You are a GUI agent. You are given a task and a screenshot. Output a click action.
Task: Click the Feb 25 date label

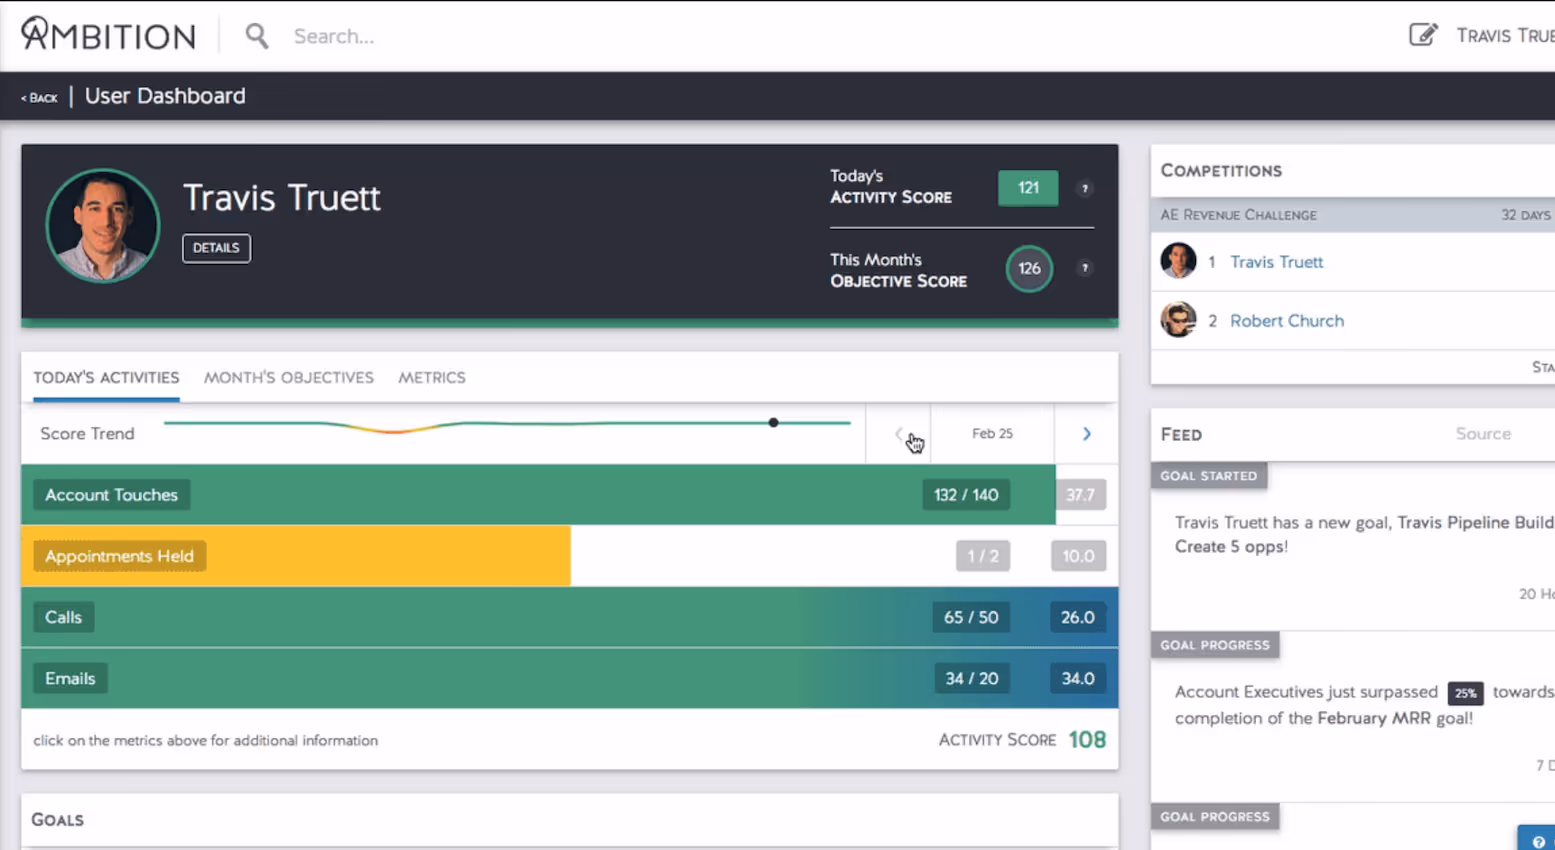tap(992, 434)
